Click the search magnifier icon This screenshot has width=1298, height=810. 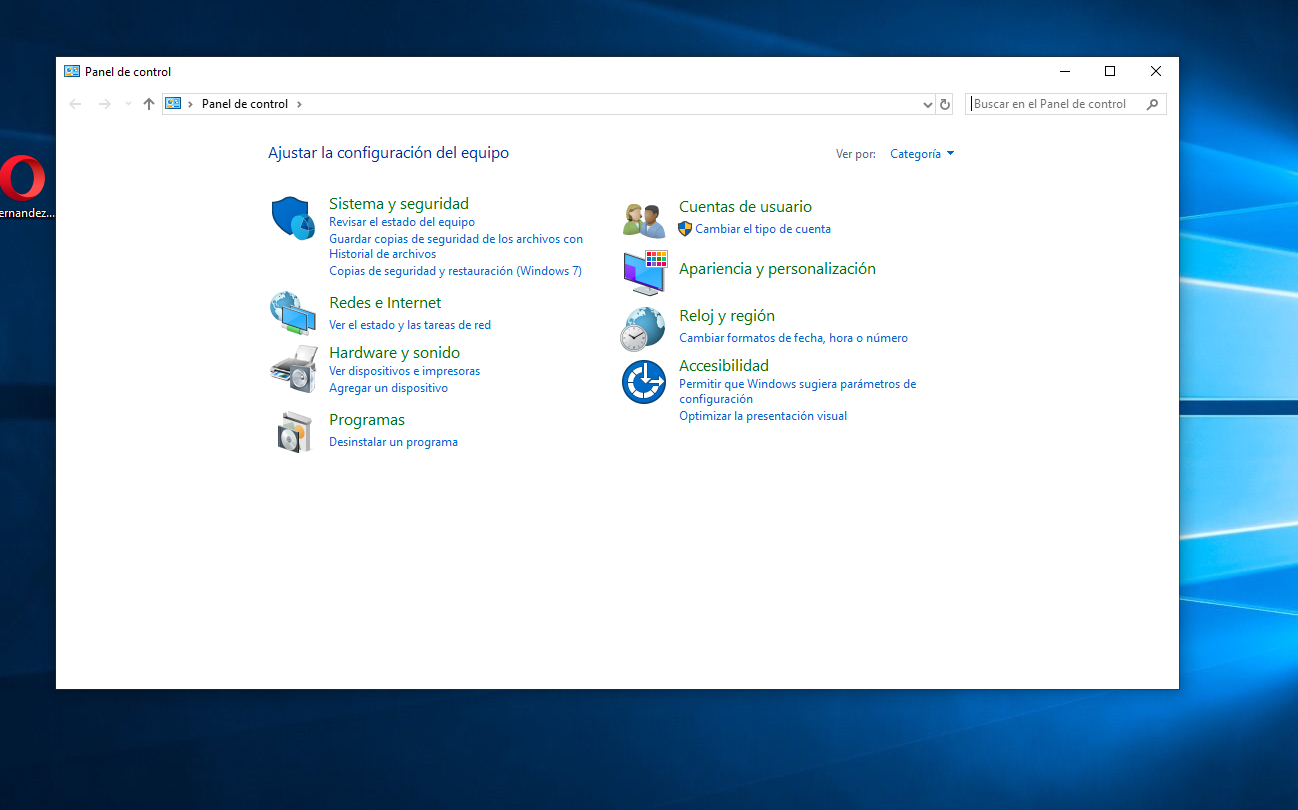coord(1153,104)
